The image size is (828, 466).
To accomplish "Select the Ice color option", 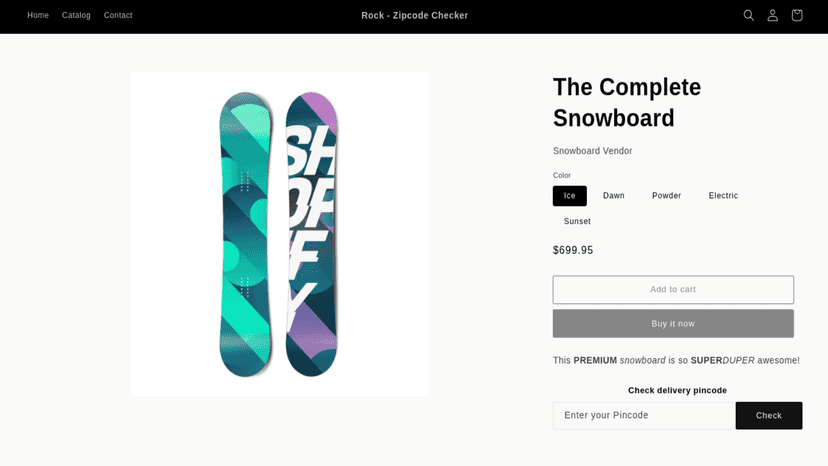I will point(570,196).
